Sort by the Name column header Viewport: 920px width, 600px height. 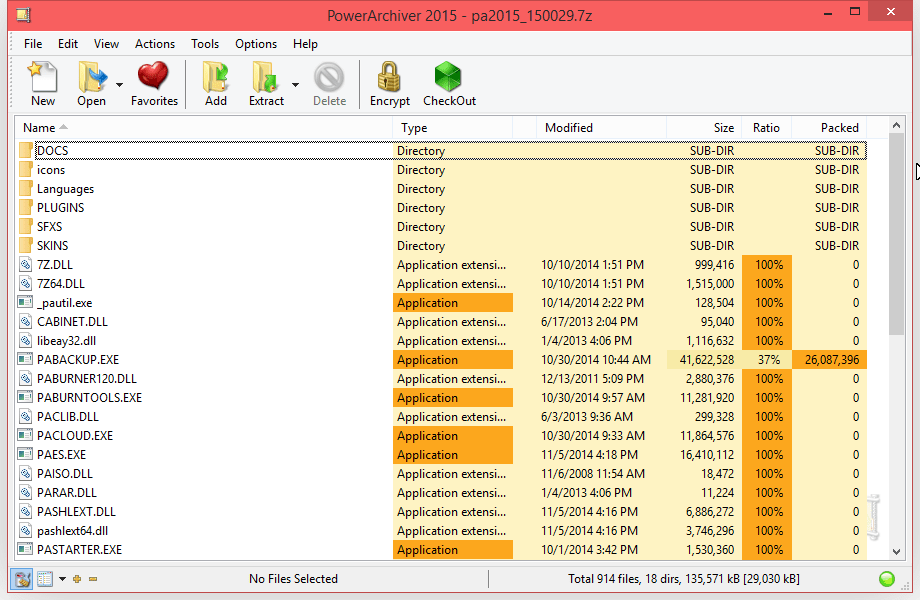tap(204, 128)
